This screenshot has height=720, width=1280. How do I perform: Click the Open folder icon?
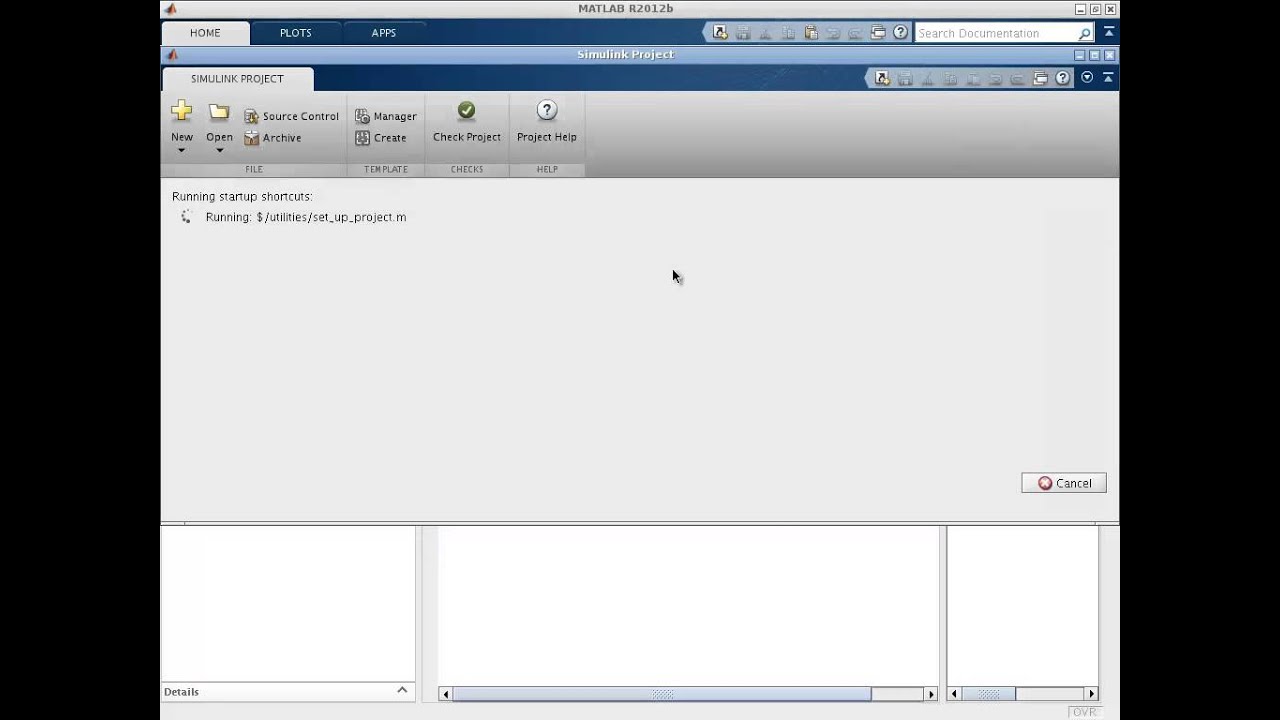tap(219, 112)
